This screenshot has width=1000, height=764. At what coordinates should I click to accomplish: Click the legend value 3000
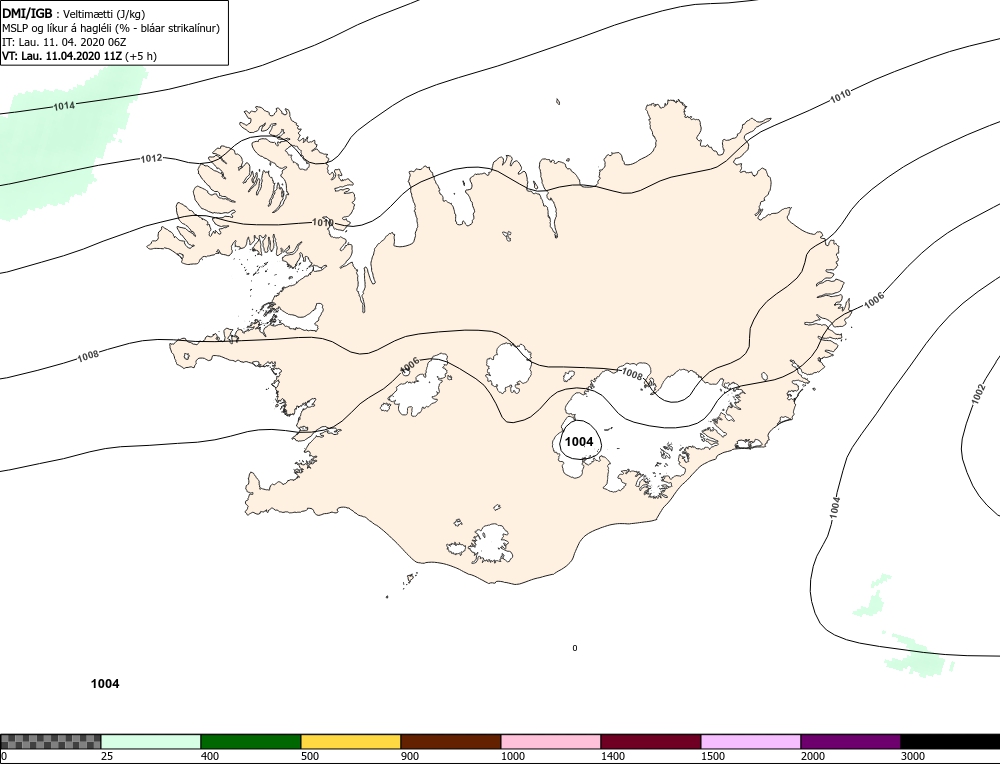coord(913,756)
